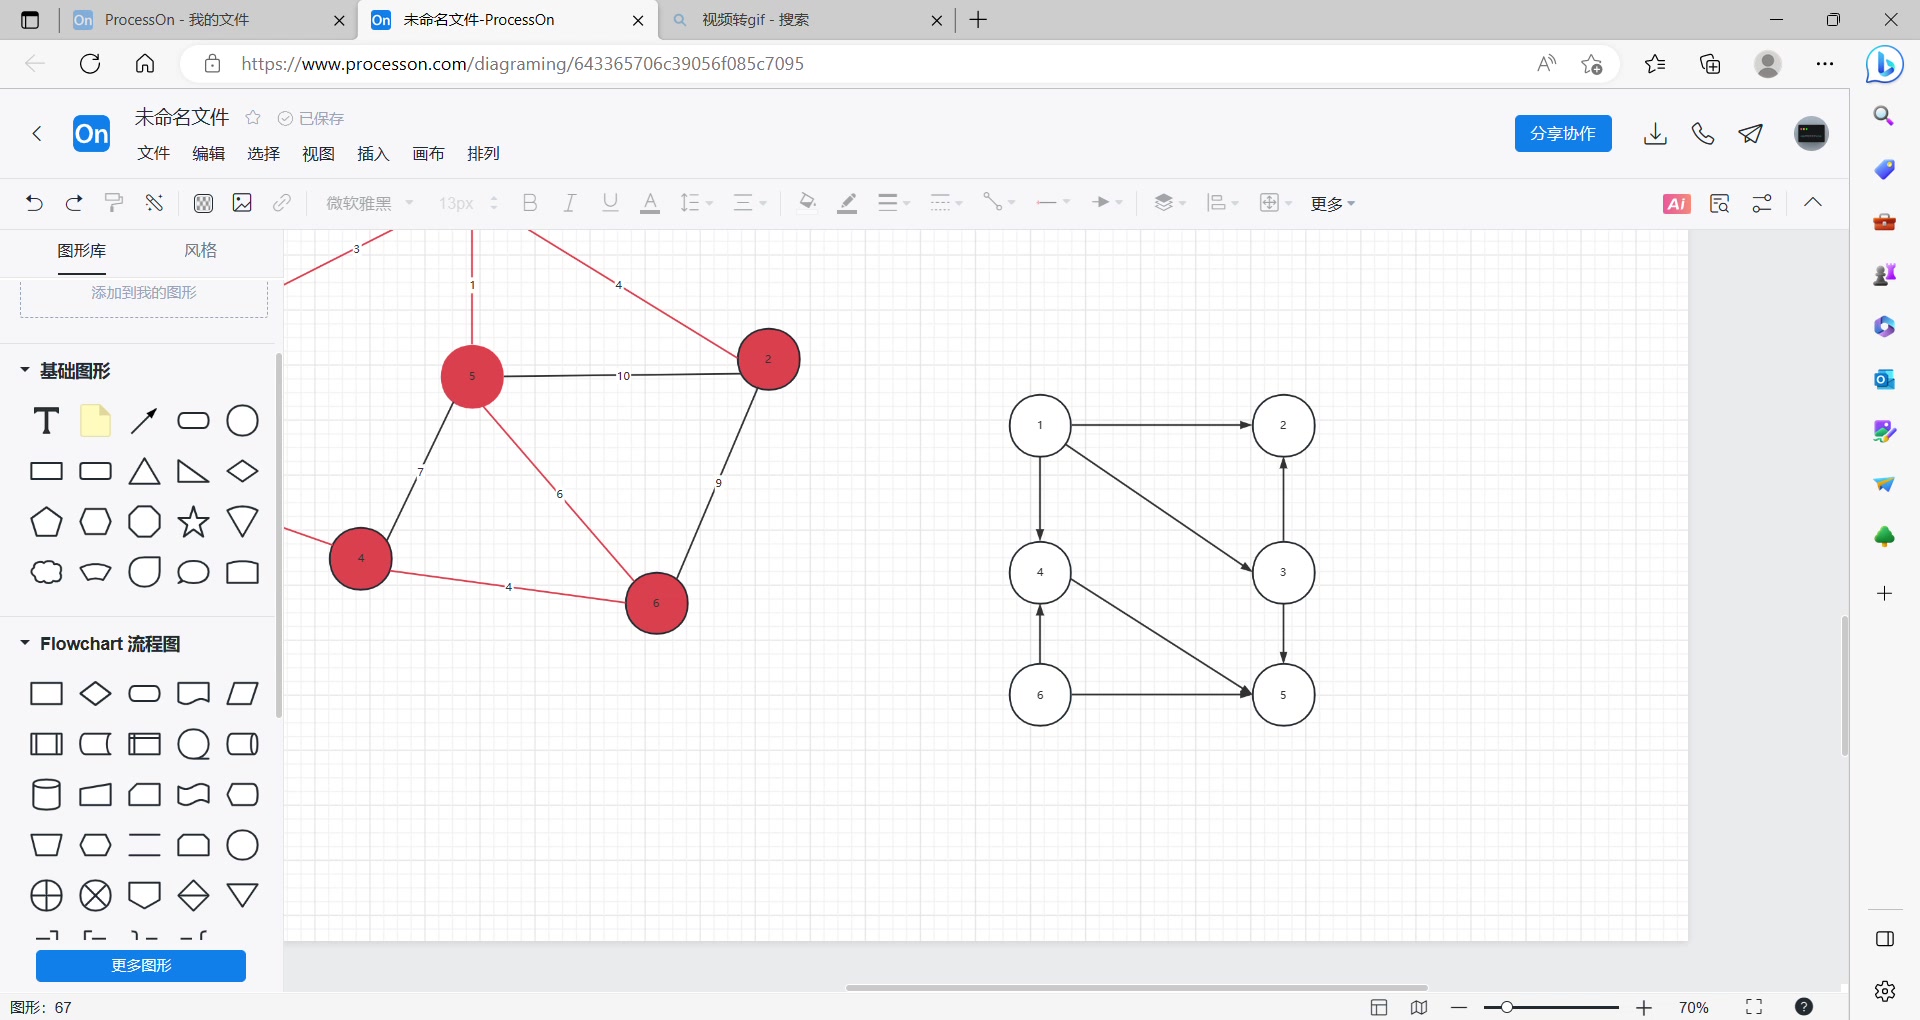Viewport: 1920px width, 1020px height.
Task: Click the undo arrow icon
Action: coord(34,203)
